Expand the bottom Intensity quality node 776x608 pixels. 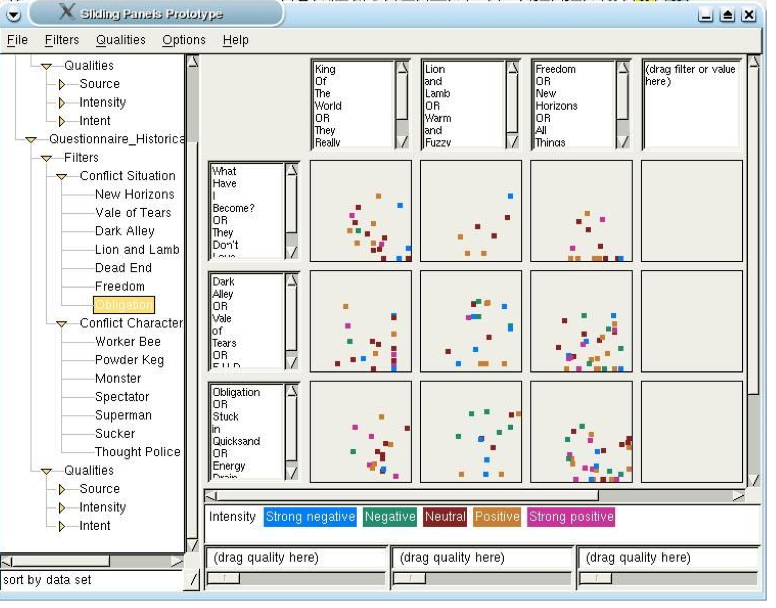coord(62,507)
